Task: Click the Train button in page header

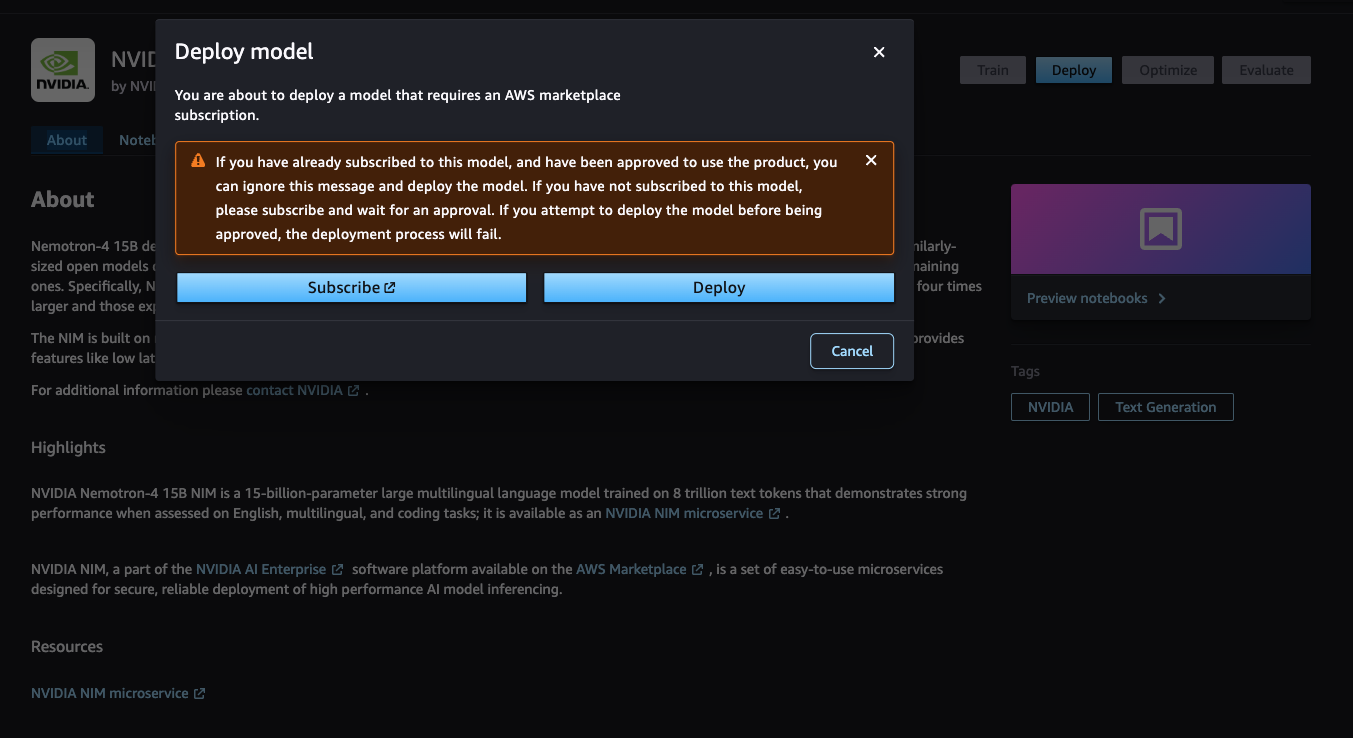Action: click(993, 70)
